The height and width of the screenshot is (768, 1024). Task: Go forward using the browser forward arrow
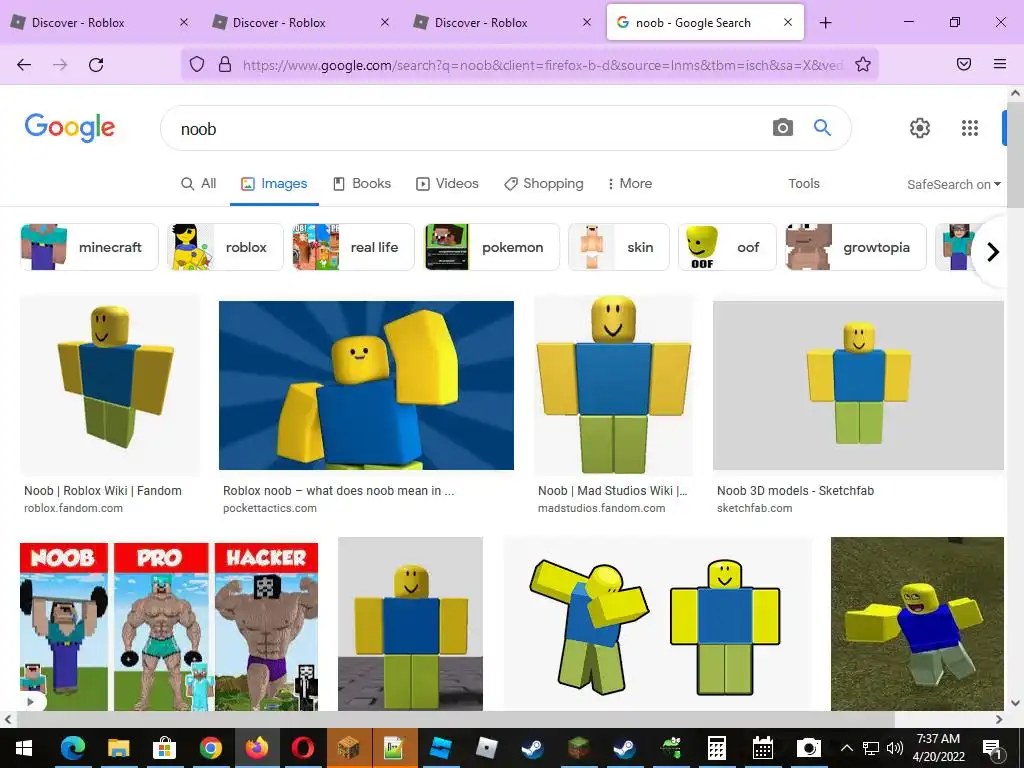point(60,64)
